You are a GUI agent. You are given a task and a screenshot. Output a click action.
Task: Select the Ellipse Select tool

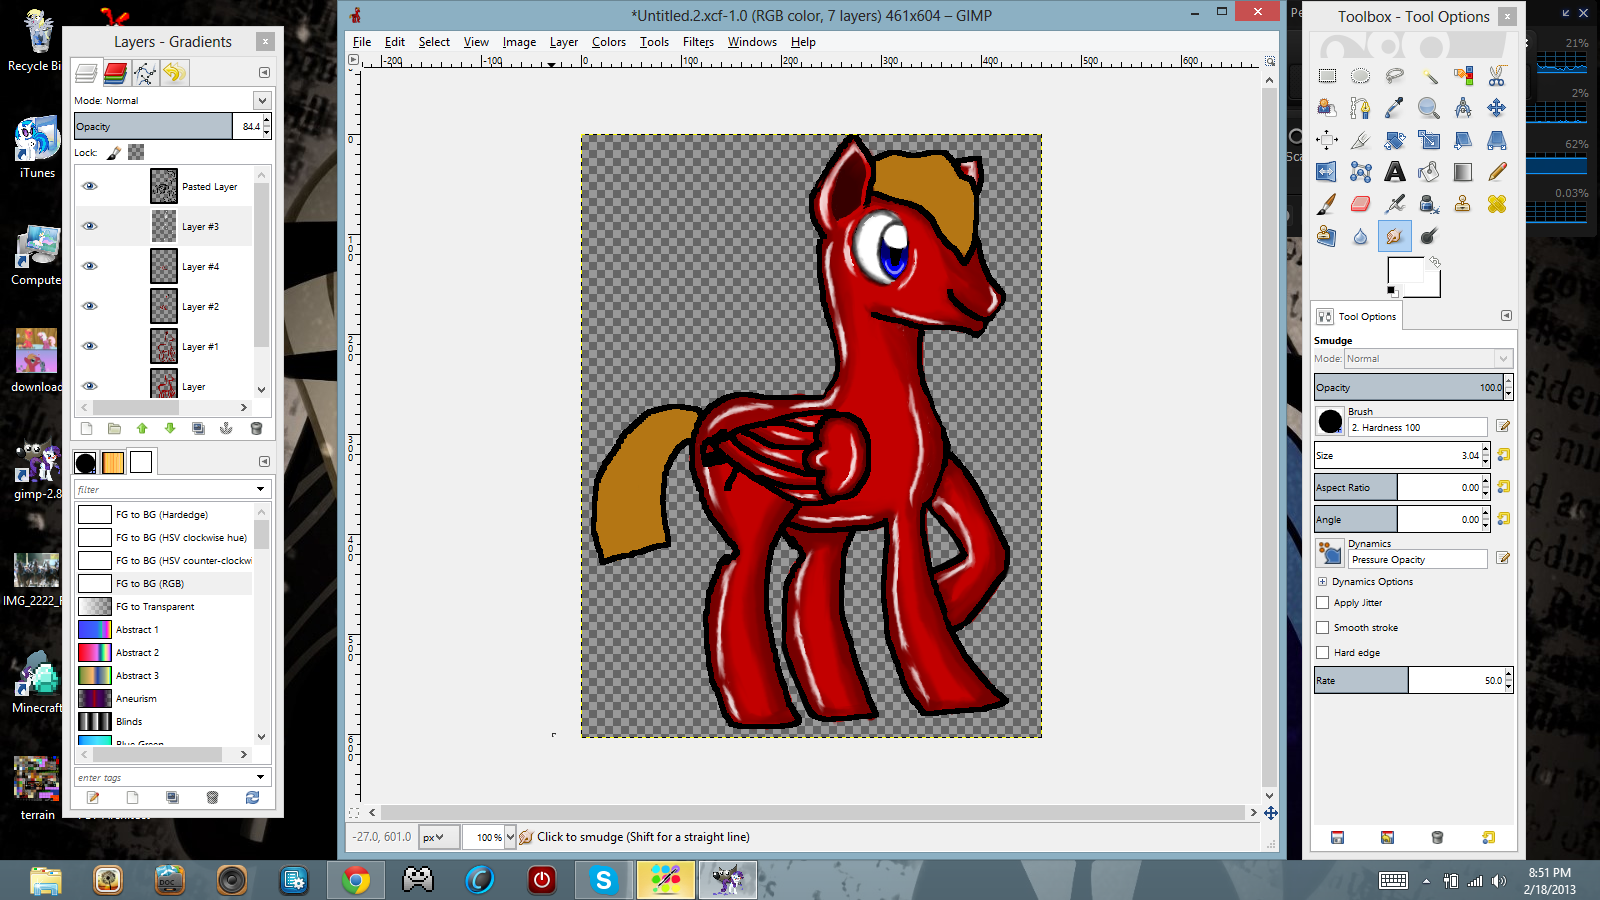pos(1361,76)
